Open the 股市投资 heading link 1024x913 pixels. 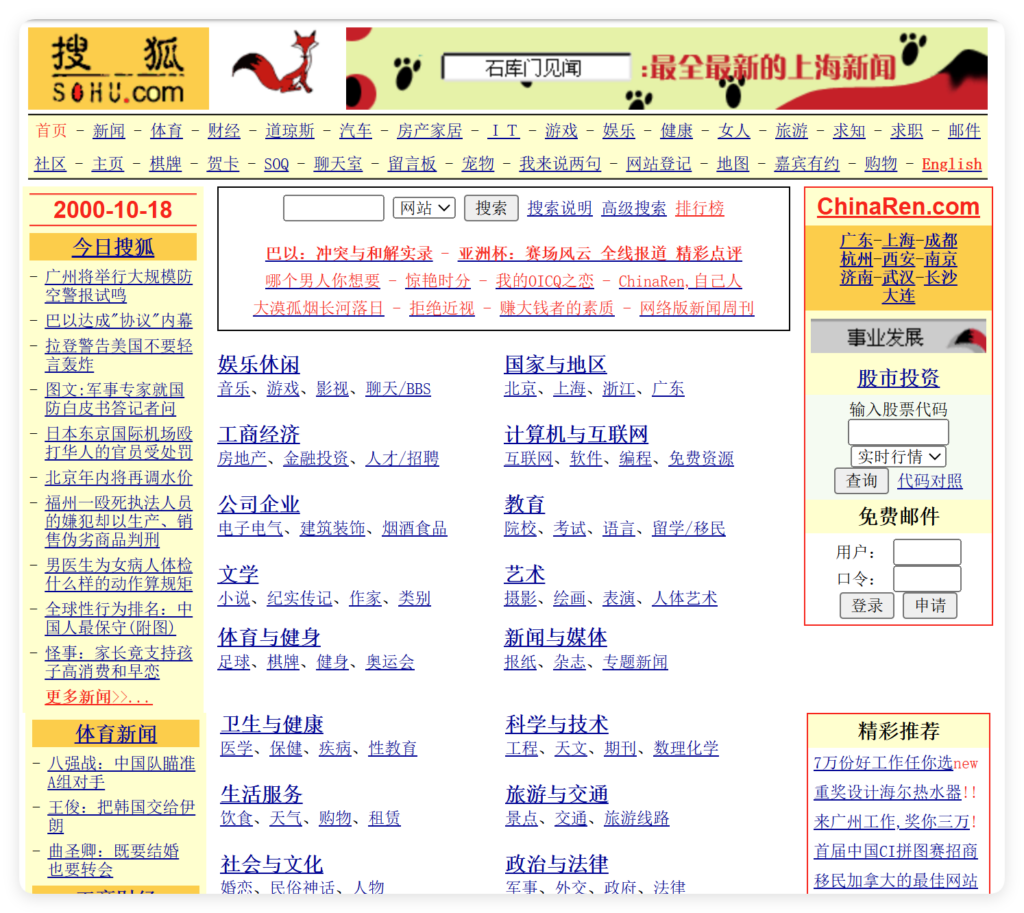(898, 377)
